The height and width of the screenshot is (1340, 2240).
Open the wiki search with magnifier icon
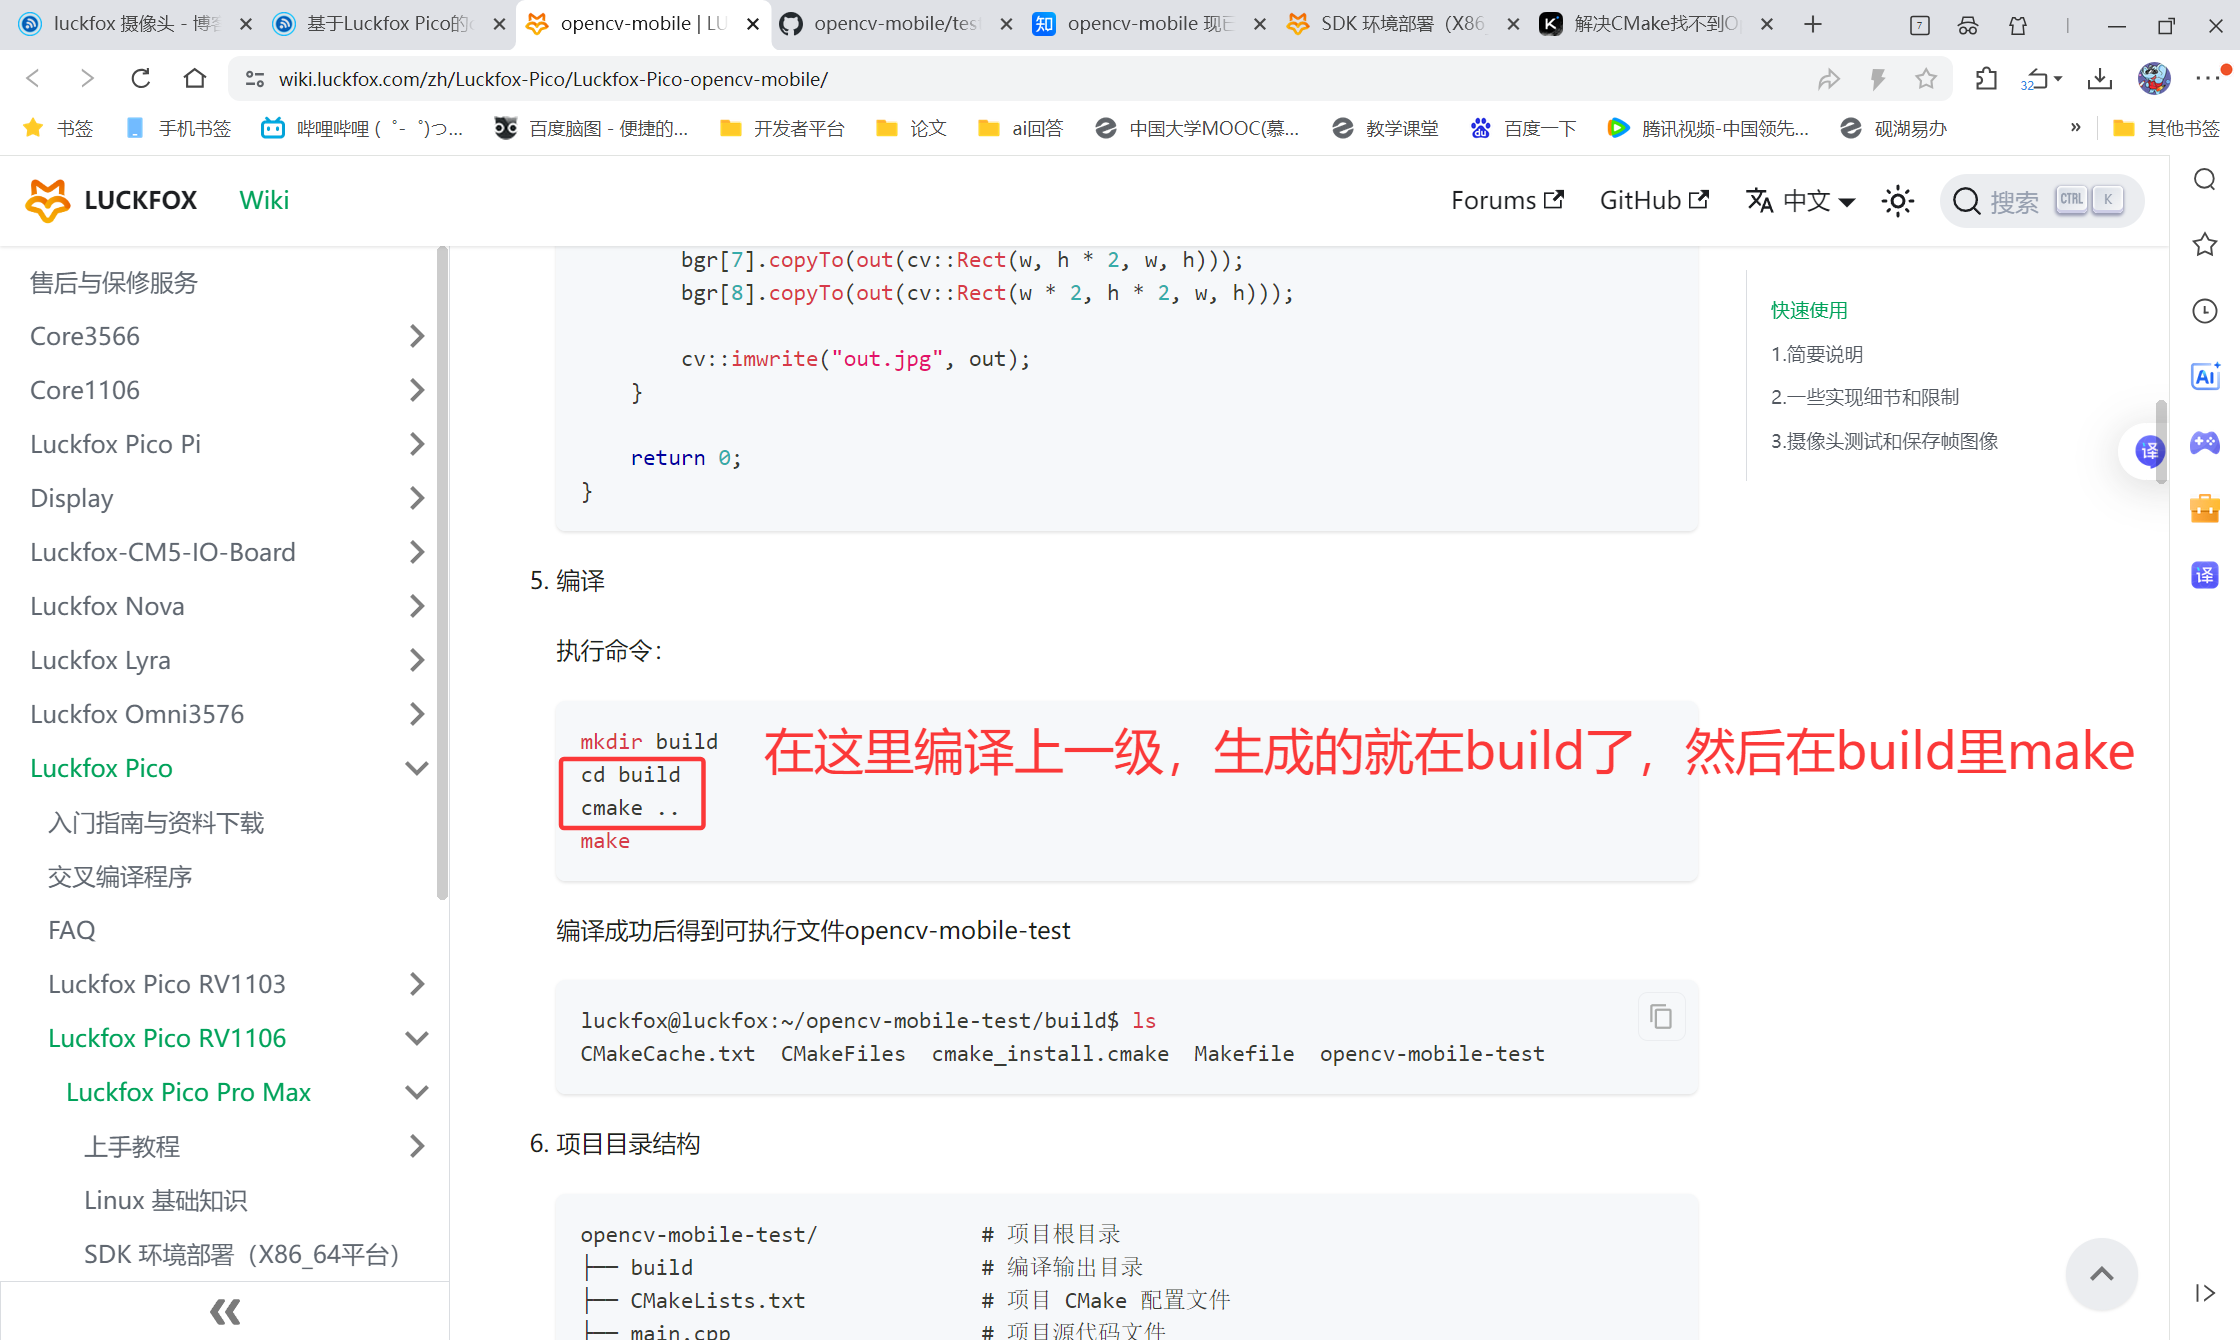[x=1966, y=200]
